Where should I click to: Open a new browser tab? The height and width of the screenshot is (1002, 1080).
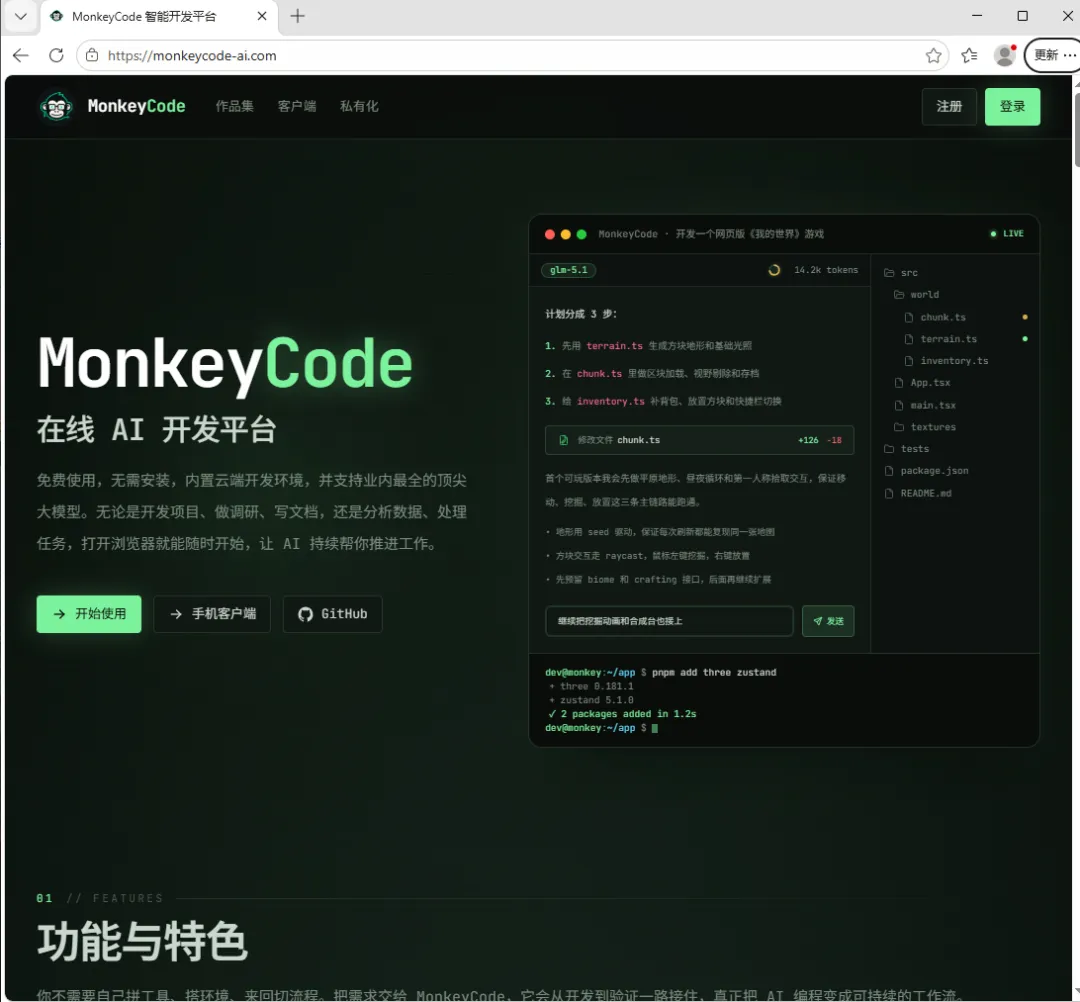point(298,17)
